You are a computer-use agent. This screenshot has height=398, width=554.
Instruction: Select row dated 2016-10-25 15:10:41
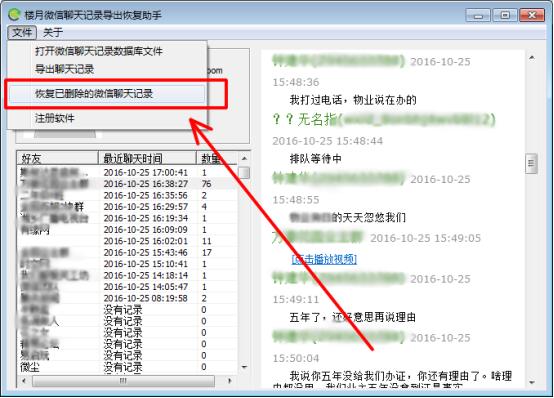pos(127,264)
